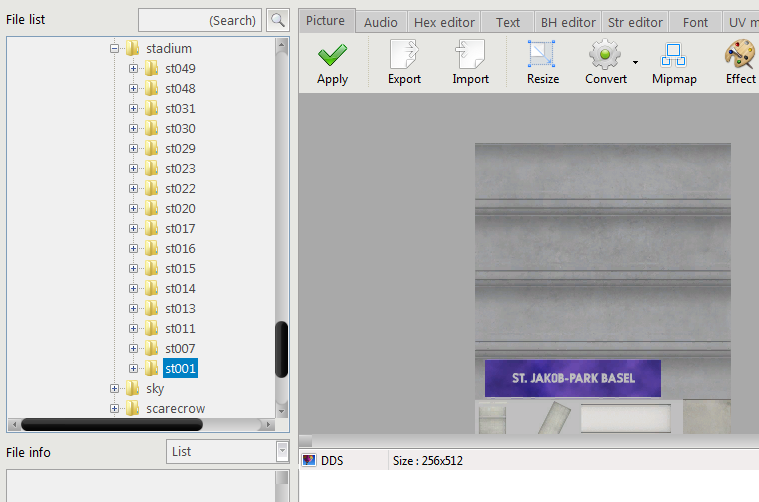Click the stadium texture preview image
This screenshot has height=502, width=759.
coord(603,288)
